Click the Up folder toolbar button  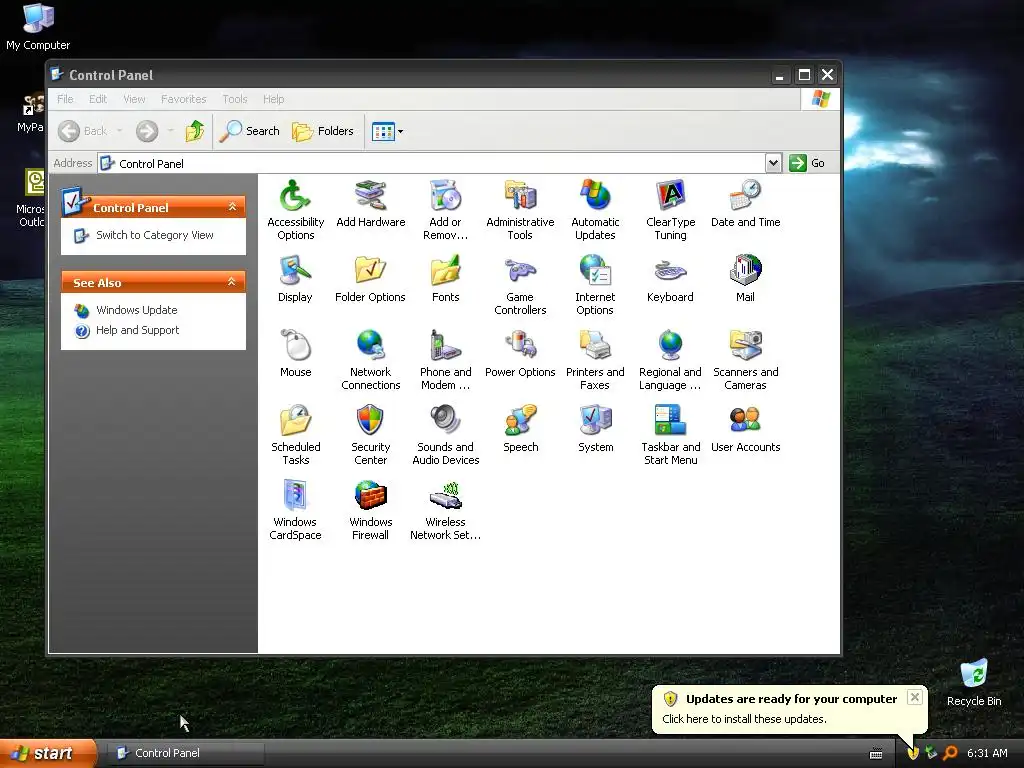coord(195,131)
